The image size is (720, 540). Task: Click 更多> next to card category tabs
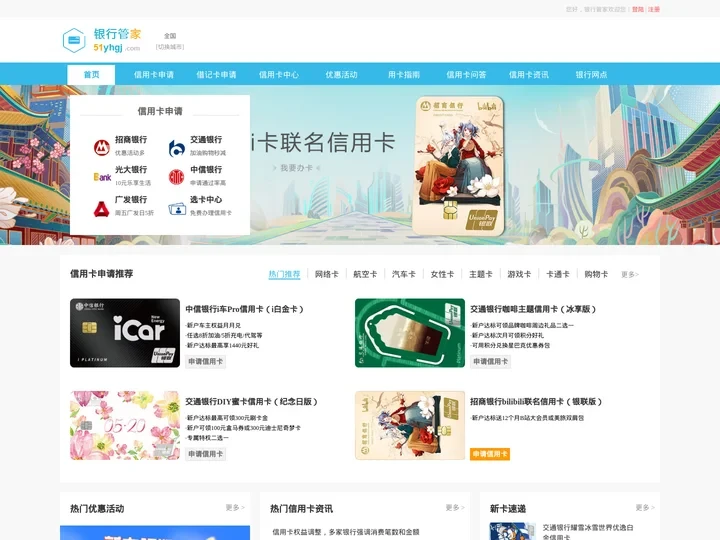(x=630, y=275)
